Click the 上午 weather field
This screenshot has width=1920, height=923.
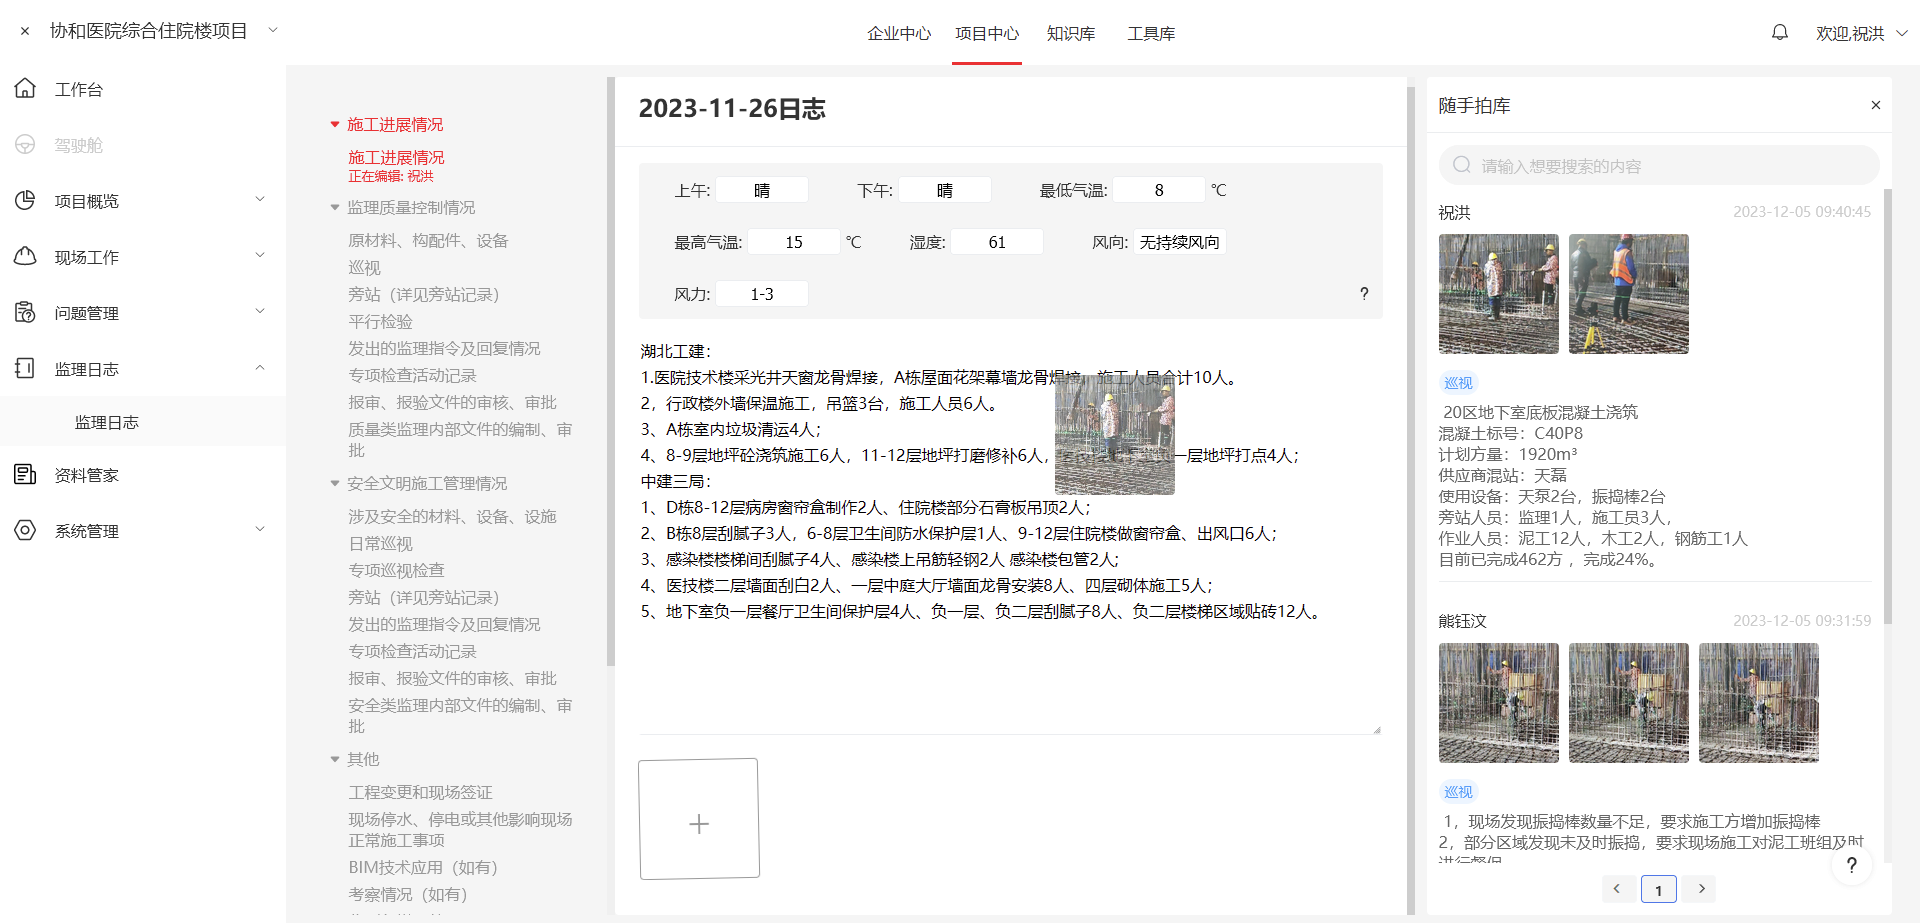[762, 190]
